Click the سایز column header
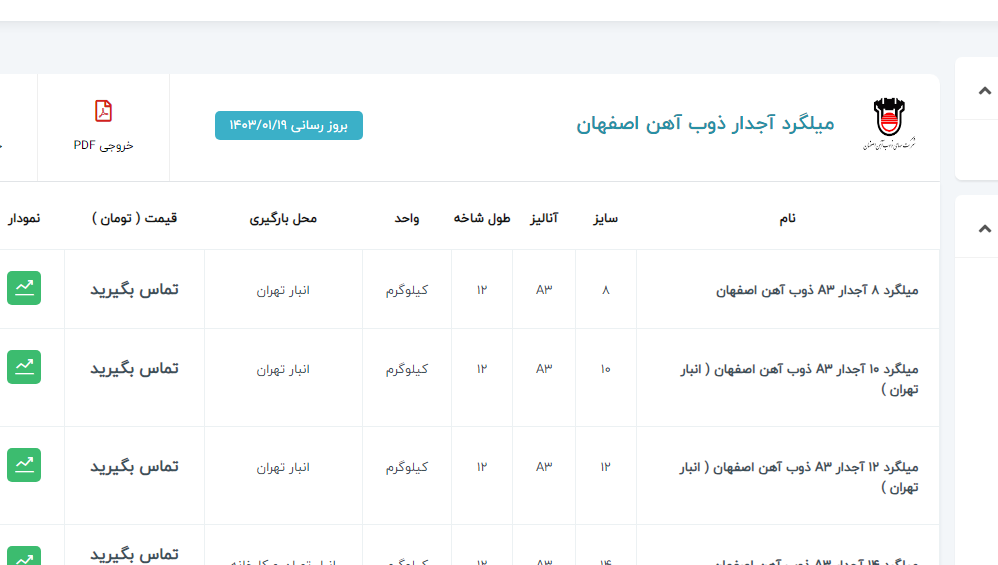The height and width of the screenshot is (565, 998). point(605,218)
